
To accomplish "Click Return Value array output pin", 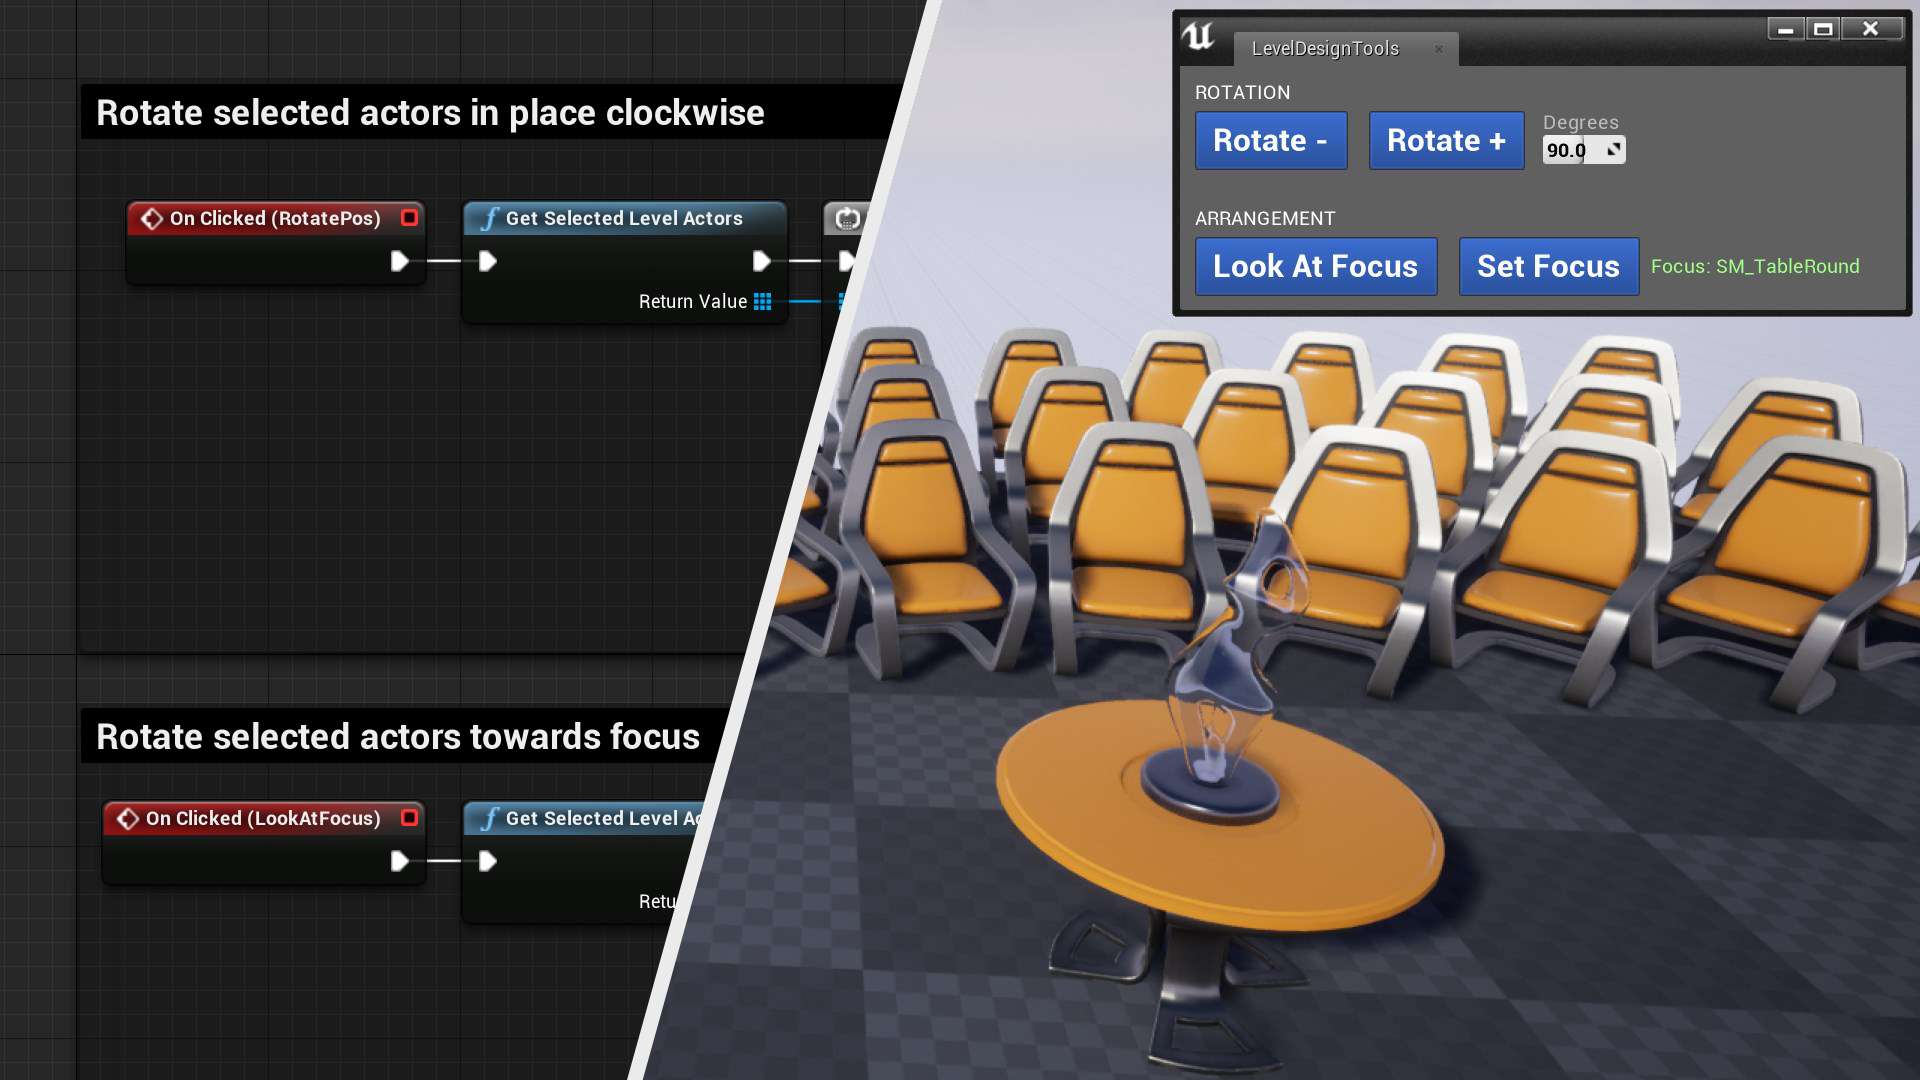I will coord(763,301).
